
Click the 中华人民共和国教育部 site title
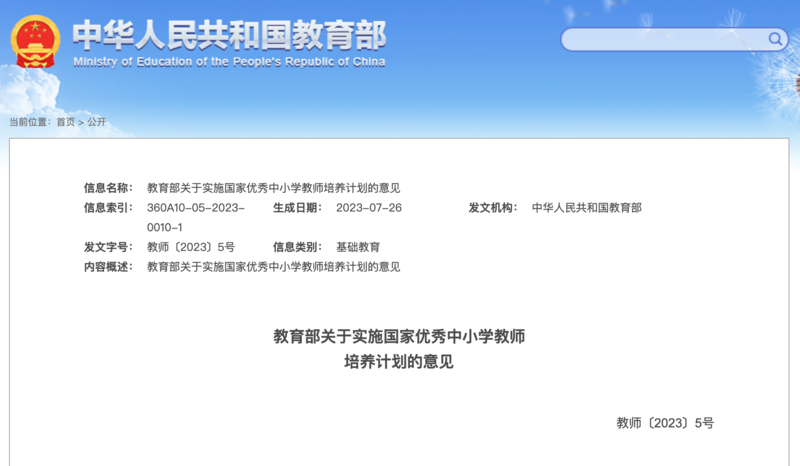tap(229, 34)
